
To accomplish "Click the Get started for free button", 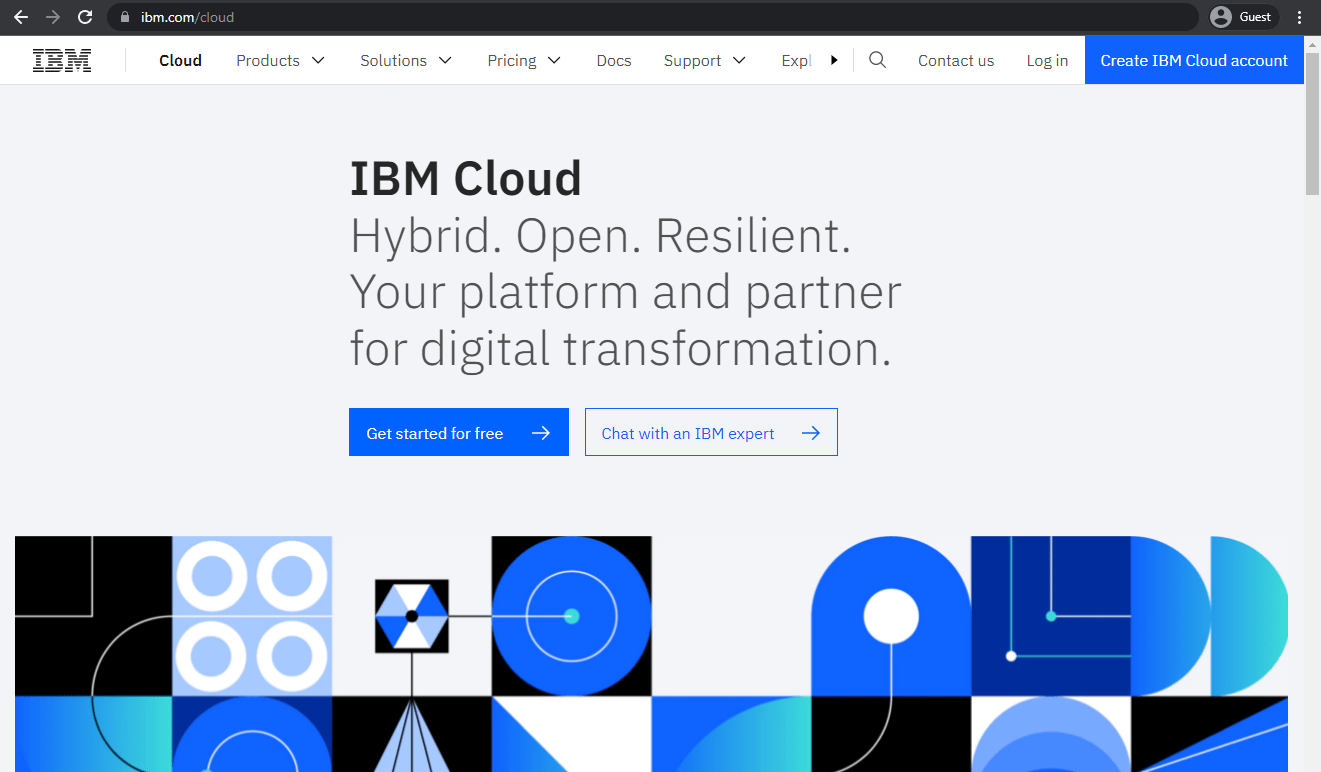I will tap(458, 432).
